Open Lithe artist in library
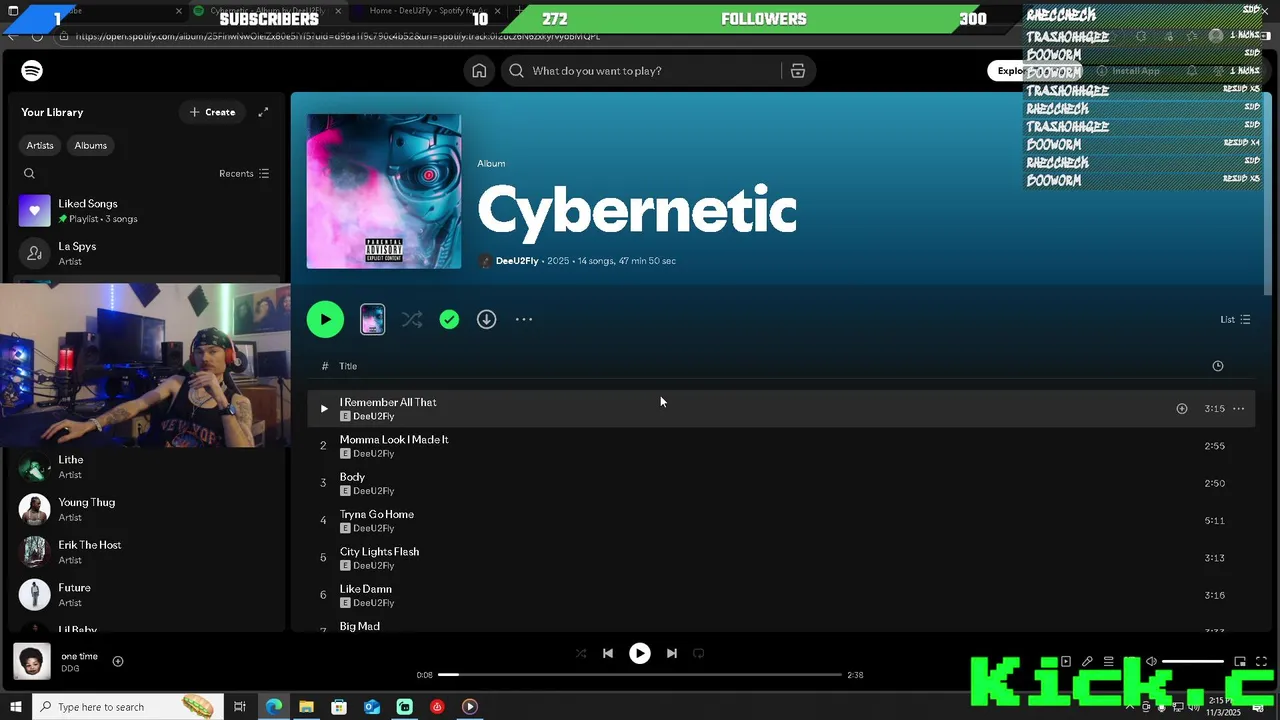Viewport: 1280px width, 720px height. pos(146,467)
